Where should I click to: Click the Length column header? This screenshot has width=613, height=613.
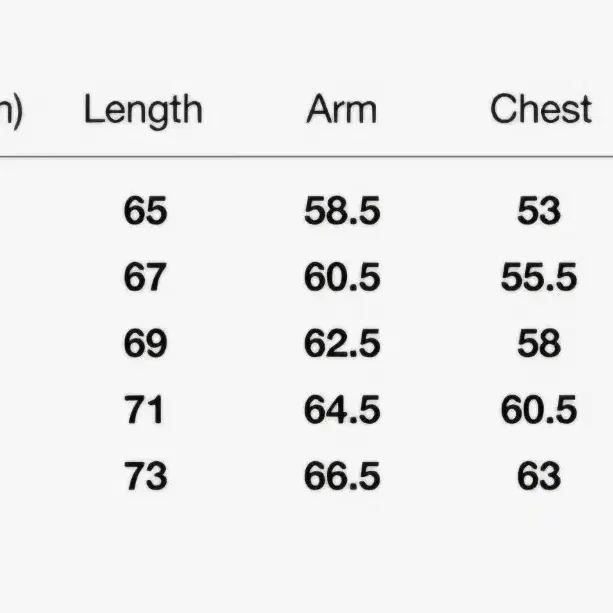pos(143,111)
